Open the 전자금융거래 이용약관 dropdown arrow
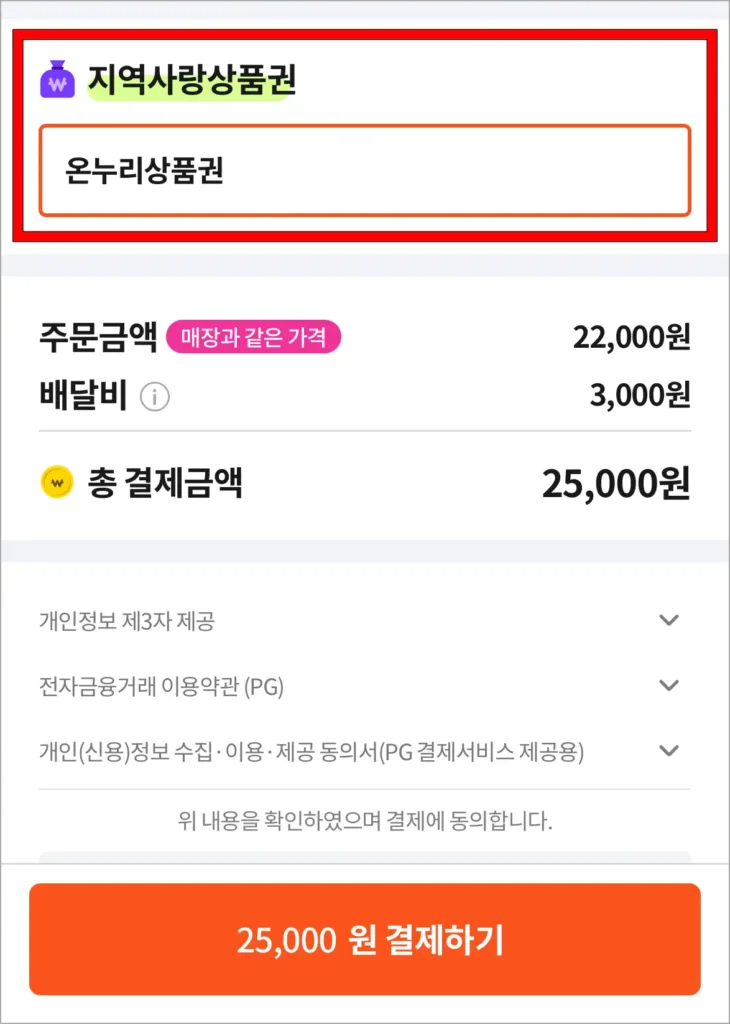This screenshot has height=1024, width=730. tap(670, 685)
